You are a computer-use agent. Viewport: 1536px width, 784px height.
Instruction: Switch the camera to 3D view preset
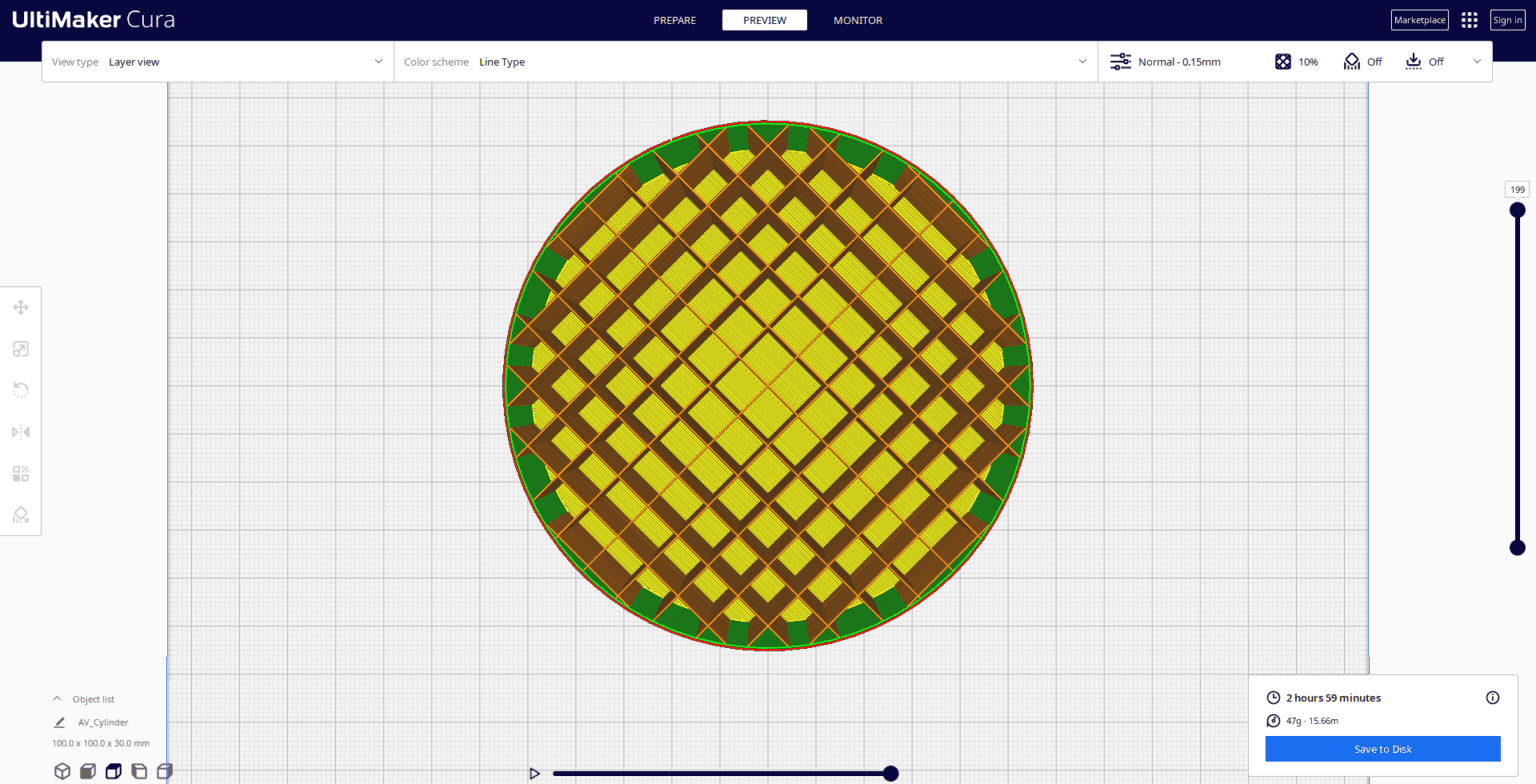click(x=62, y=771)
